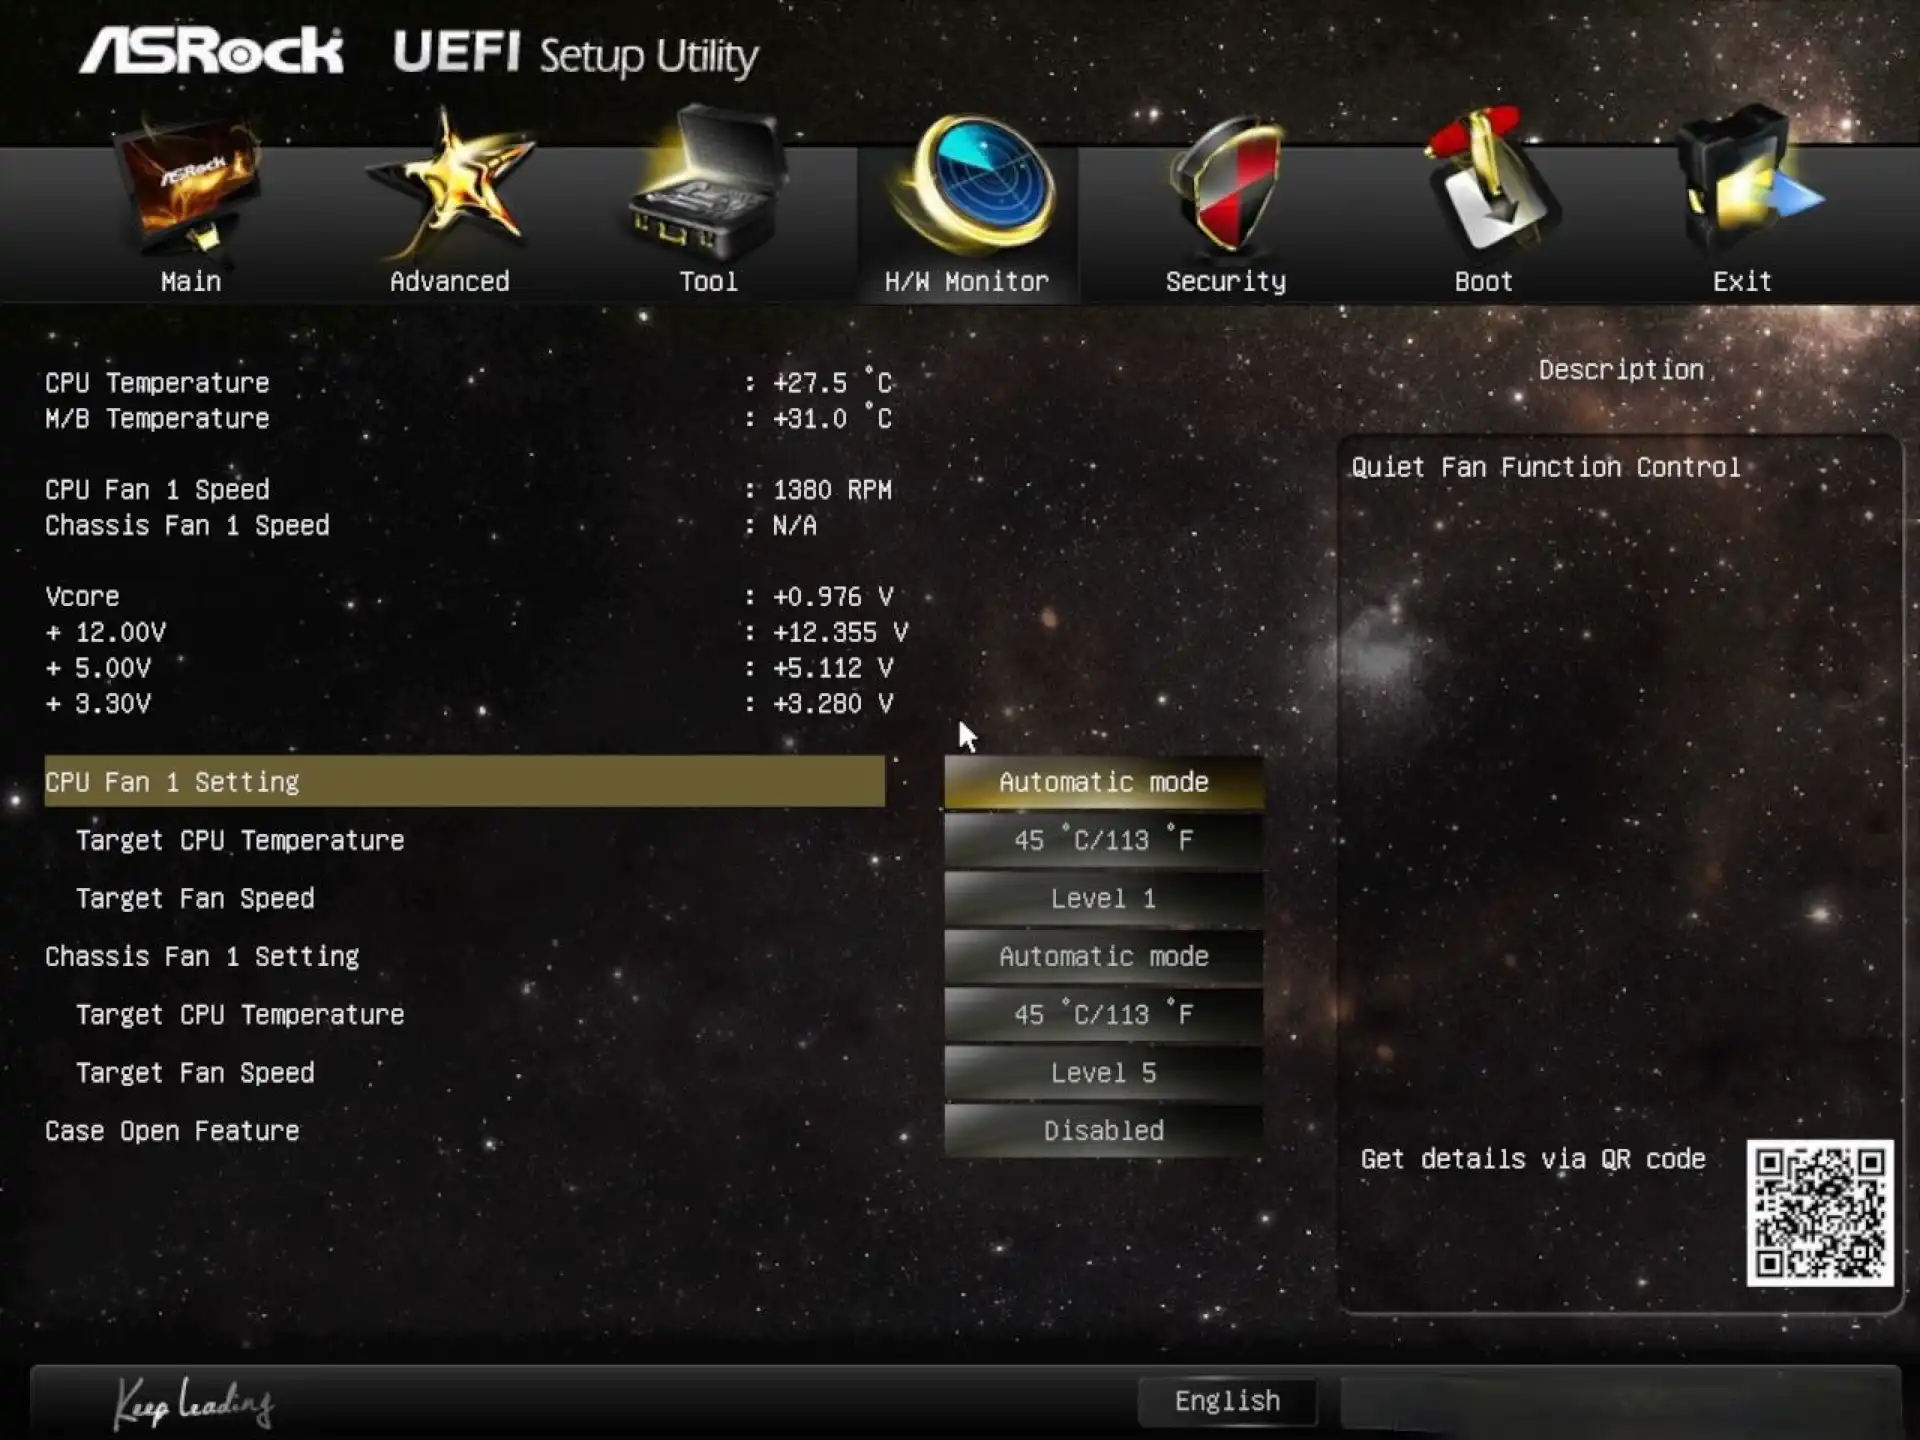Open CPU Fan 1 Automatic mode dropdown
Image resolution: width=1920 pixels, height=1440 pixels.
point(1103,782)
